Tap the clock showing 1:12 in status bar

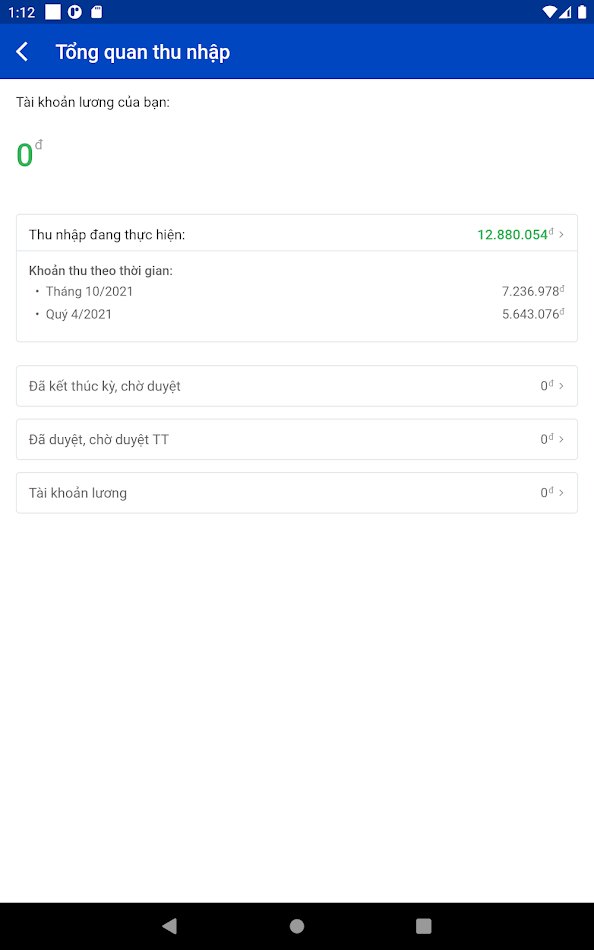click(18, 11)
